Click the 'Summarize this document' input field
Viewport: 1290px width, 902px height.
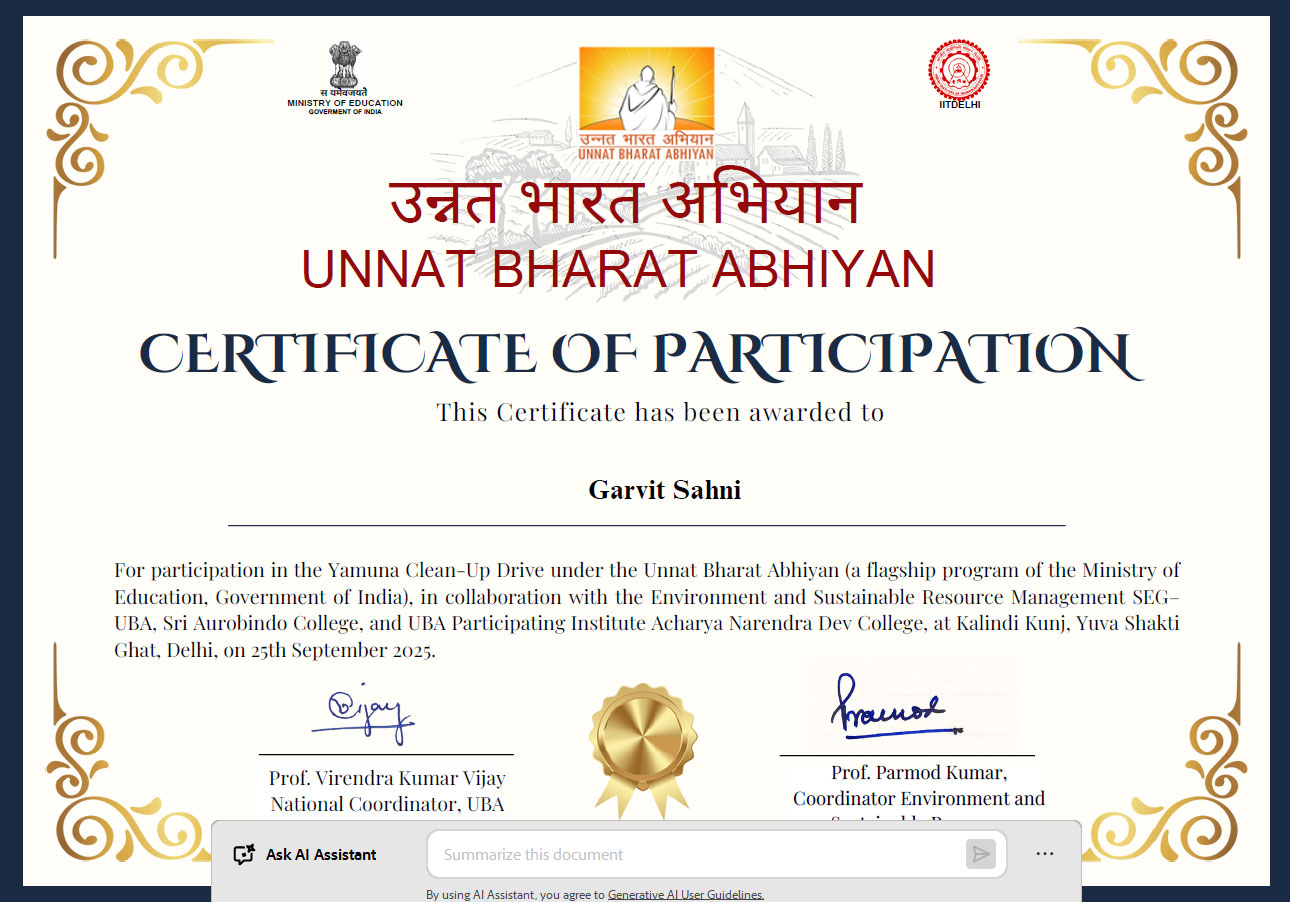coord(695,855)
